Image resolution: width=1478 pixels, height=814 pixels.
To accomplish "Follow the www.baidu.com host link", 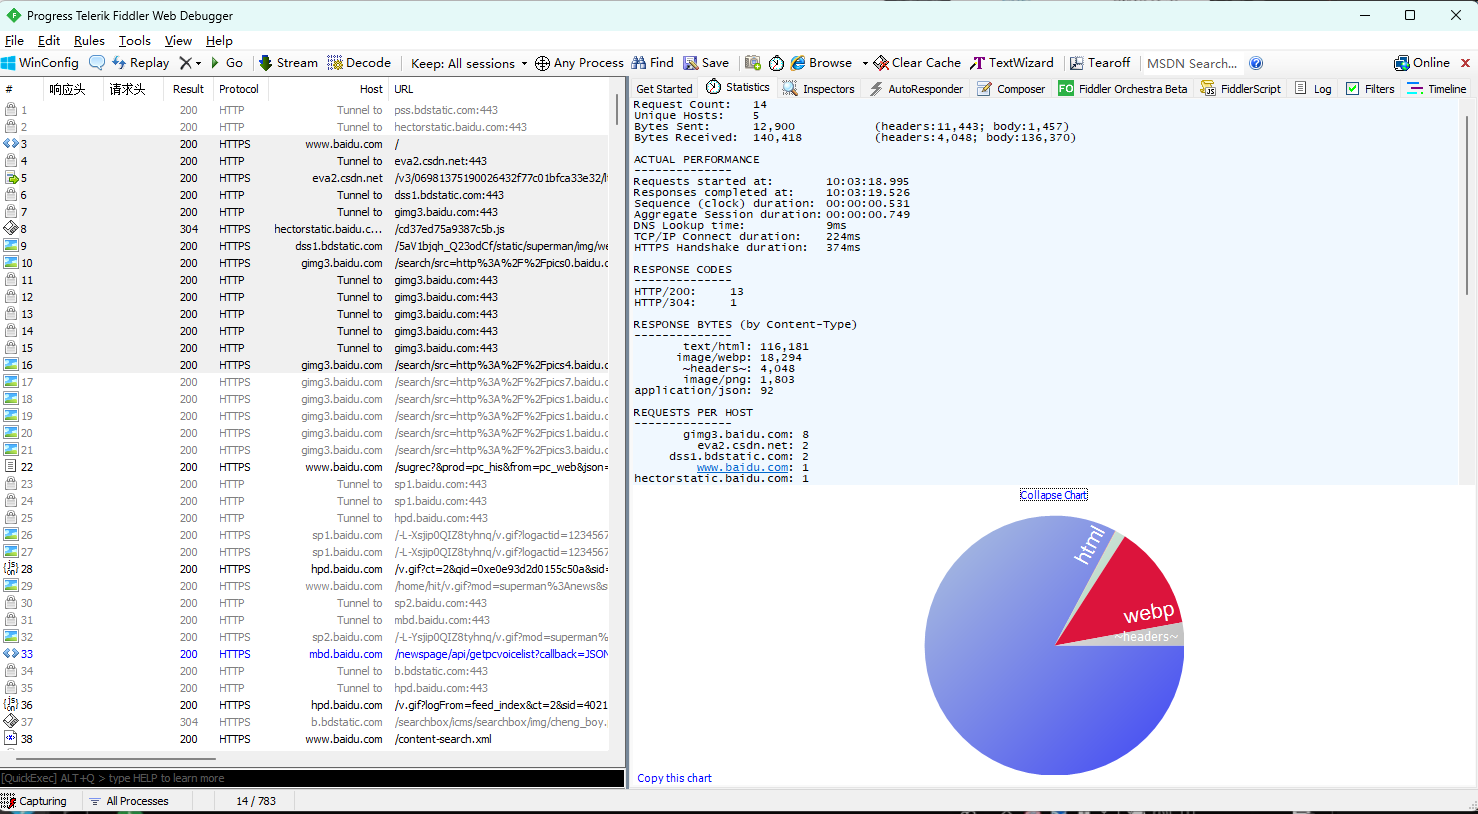I will point(742,468).
